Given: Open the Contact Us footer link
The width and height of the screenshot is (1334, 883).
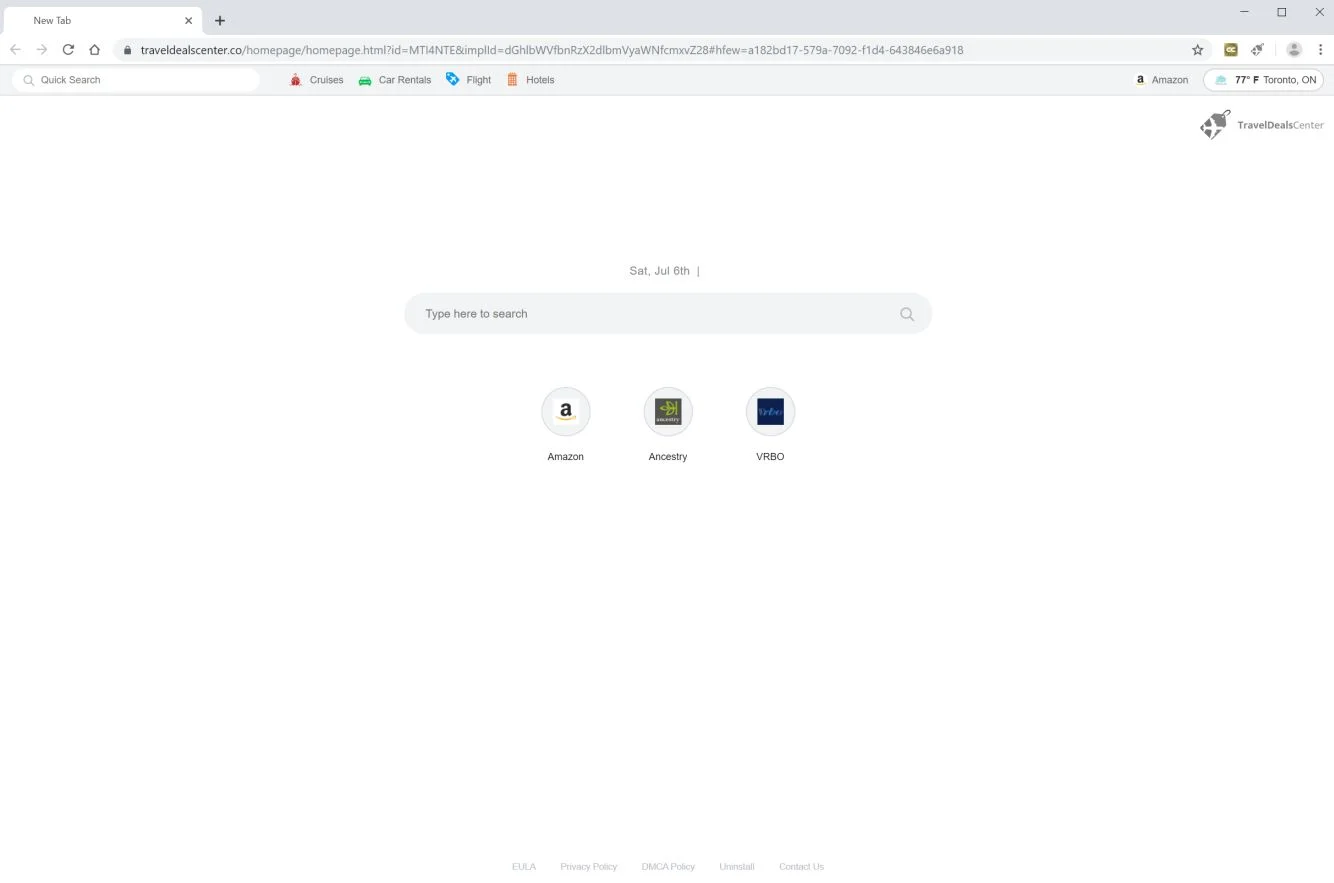Looking at the screenshot, I should click(801, 867).
